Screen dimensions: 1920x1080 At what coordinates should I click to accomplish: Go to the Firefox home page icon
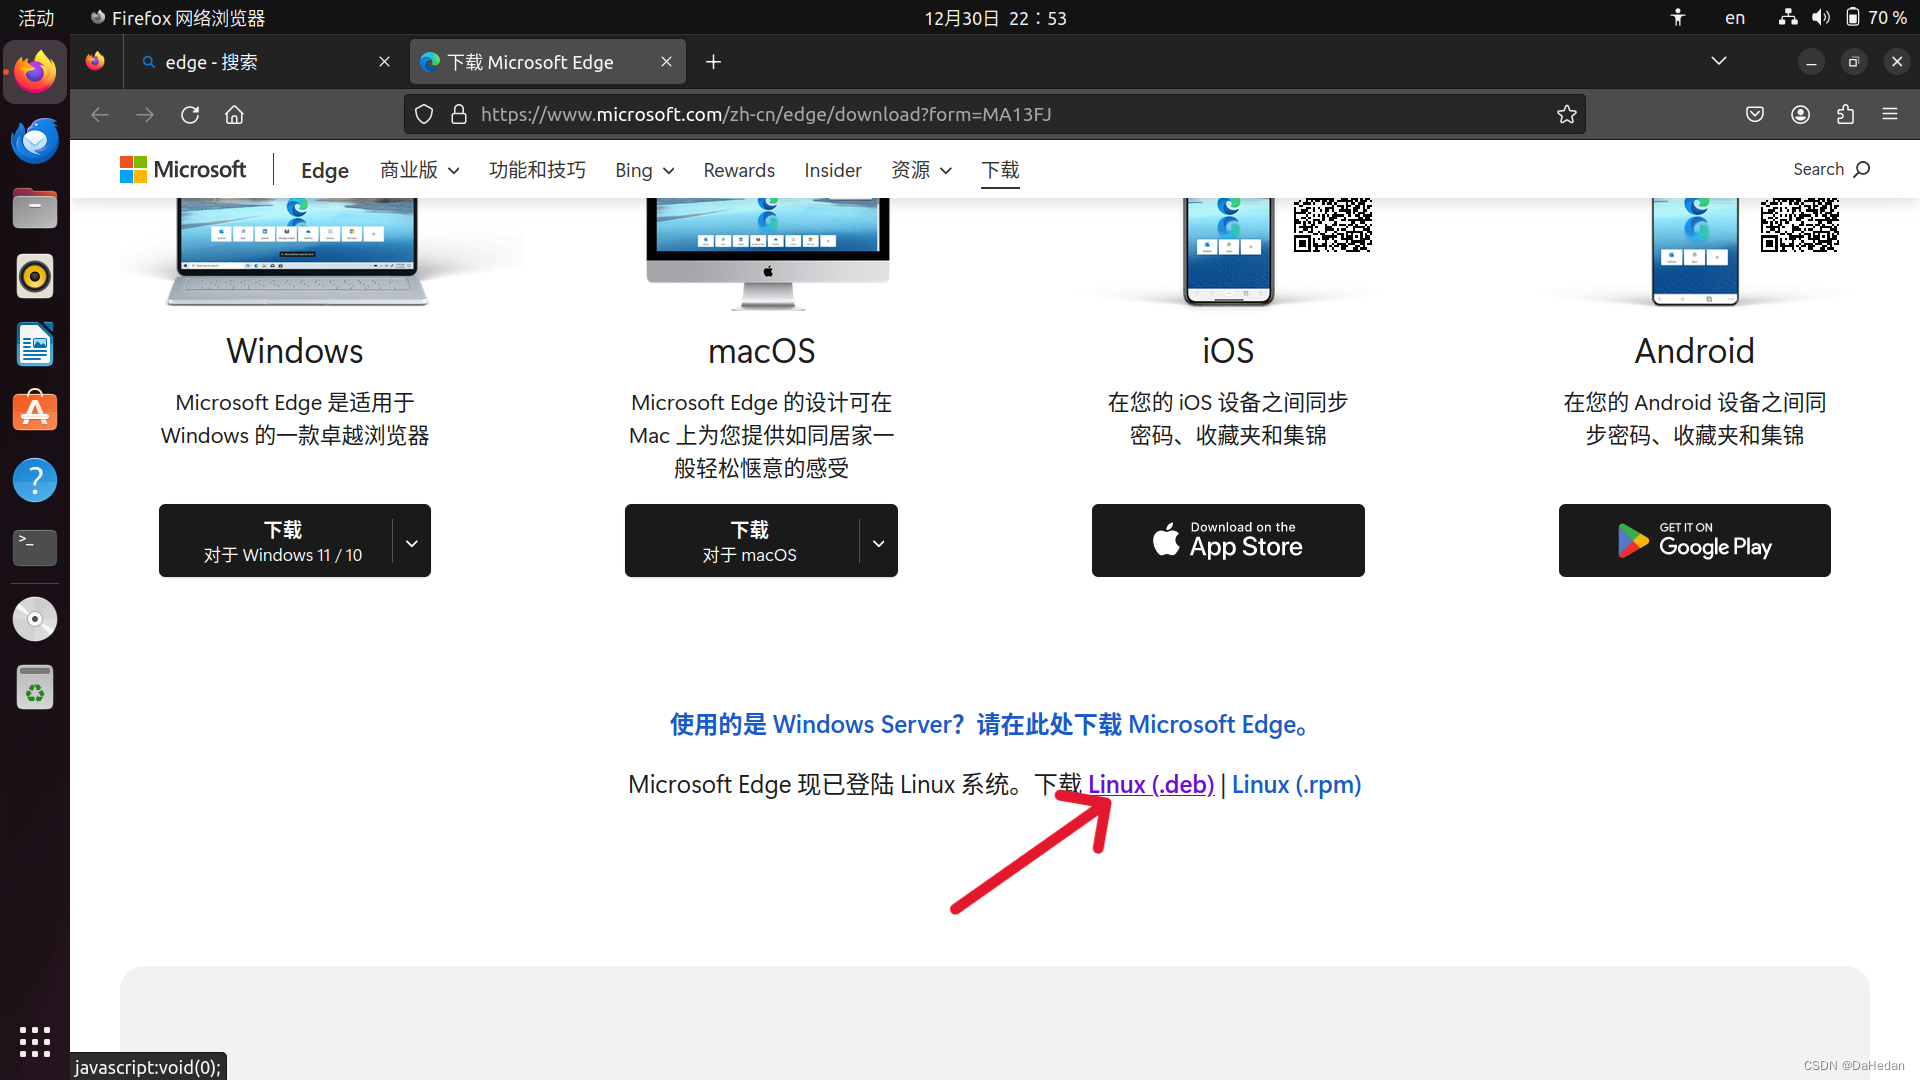(234, 115)
